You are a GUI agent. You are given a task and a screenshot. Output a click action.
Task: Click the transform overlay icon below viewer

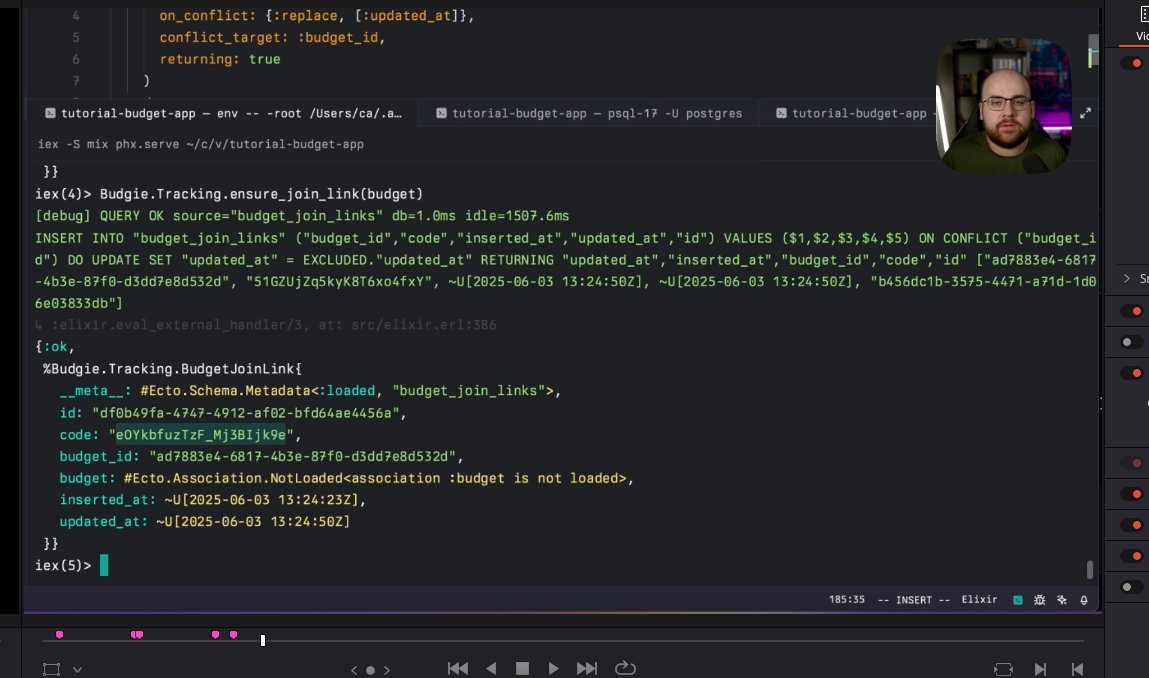point(51,669)
